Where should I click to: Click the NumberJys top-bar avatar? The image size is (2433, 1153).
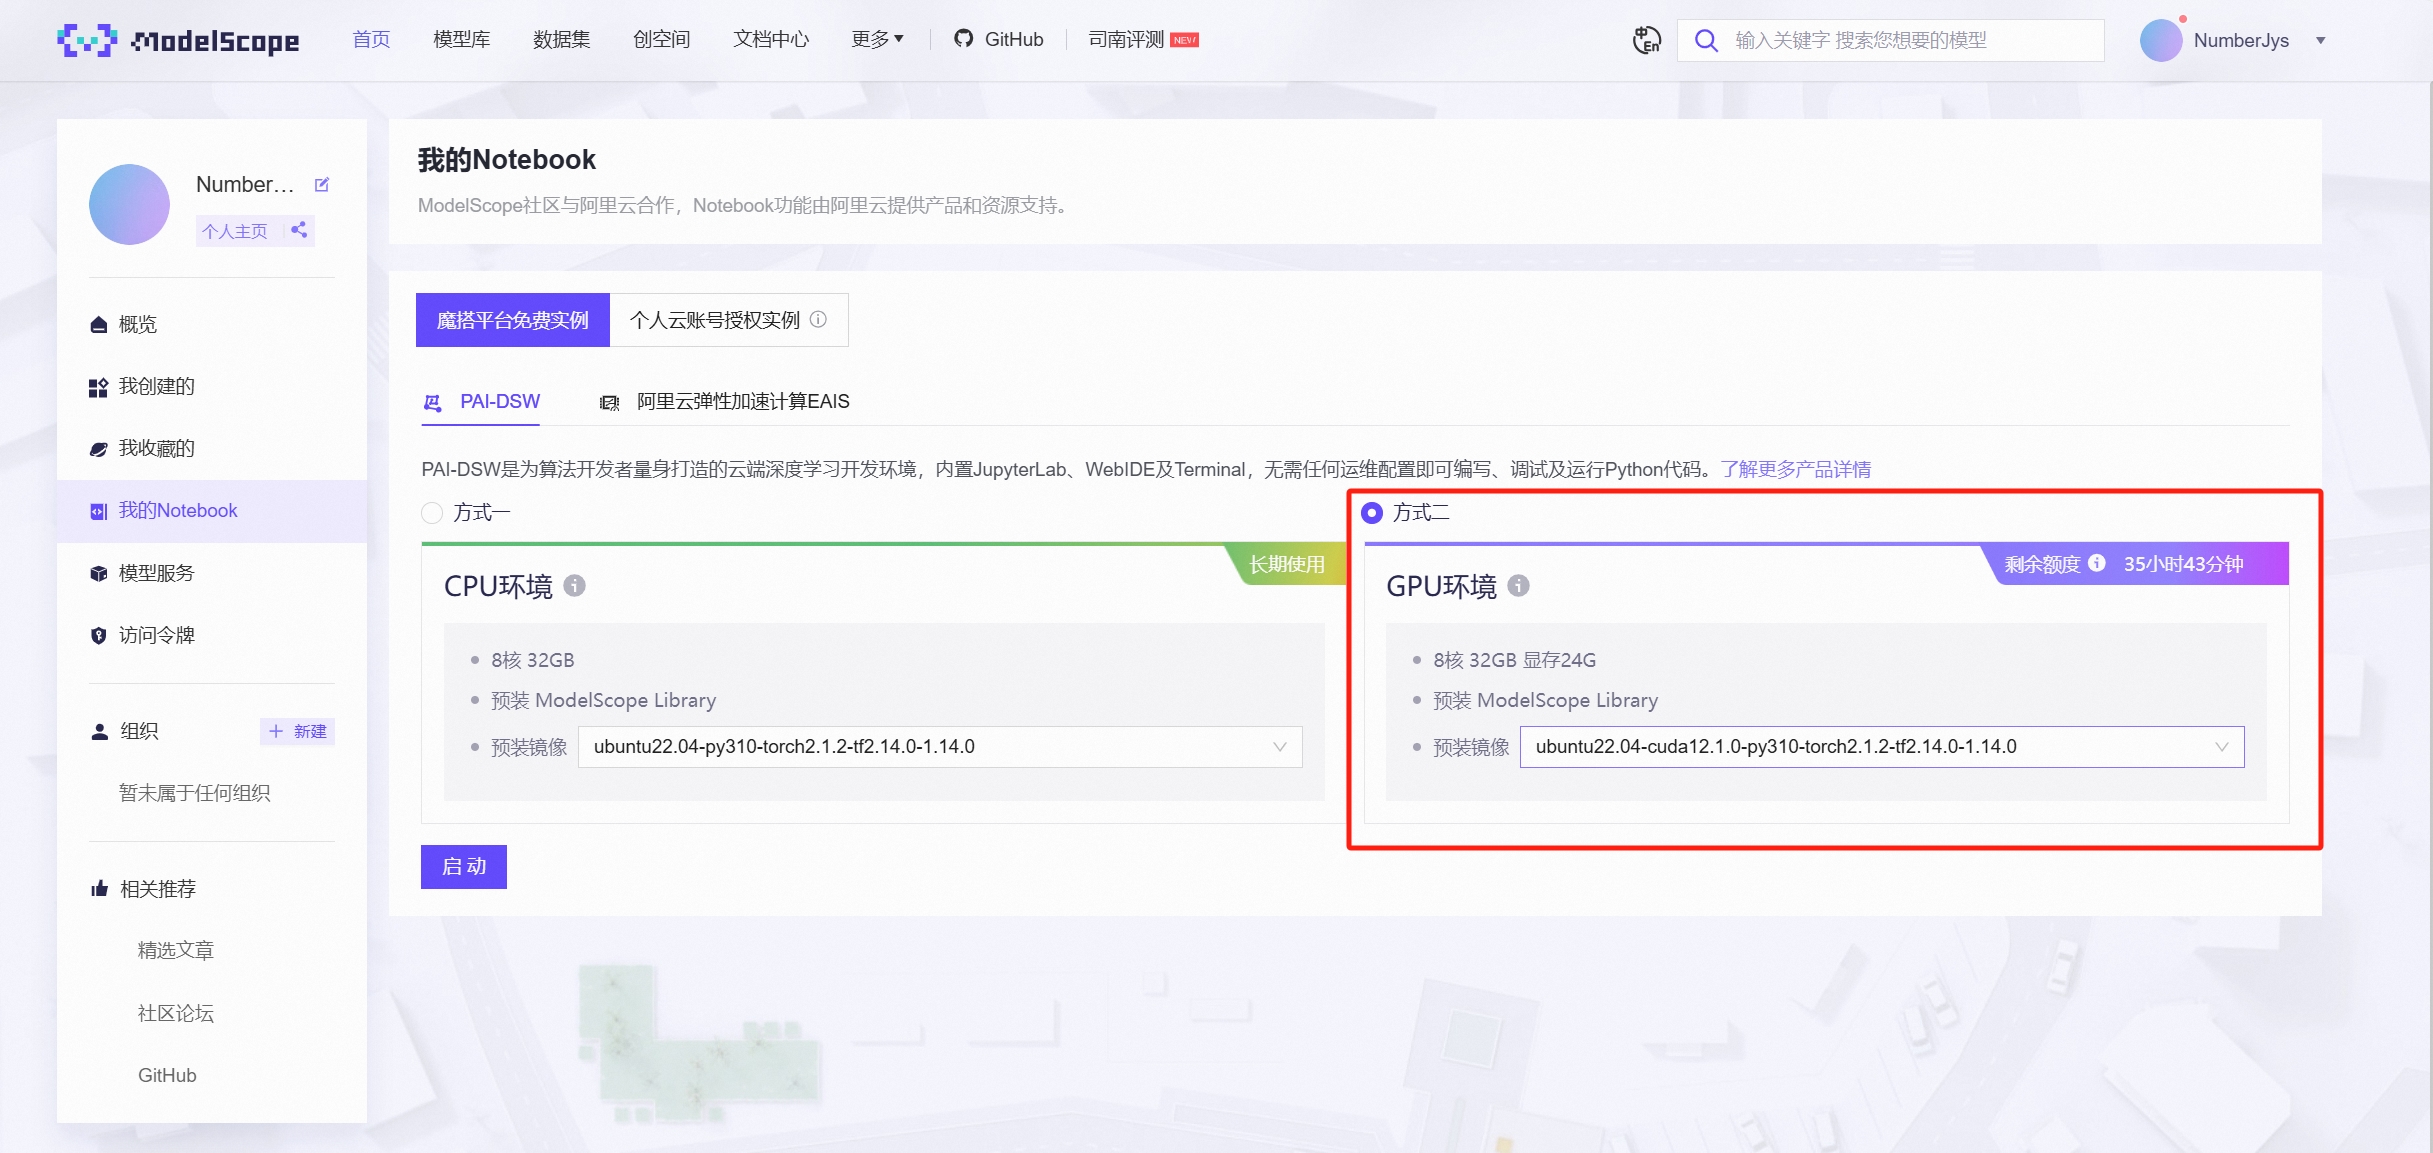[2160, 40]
